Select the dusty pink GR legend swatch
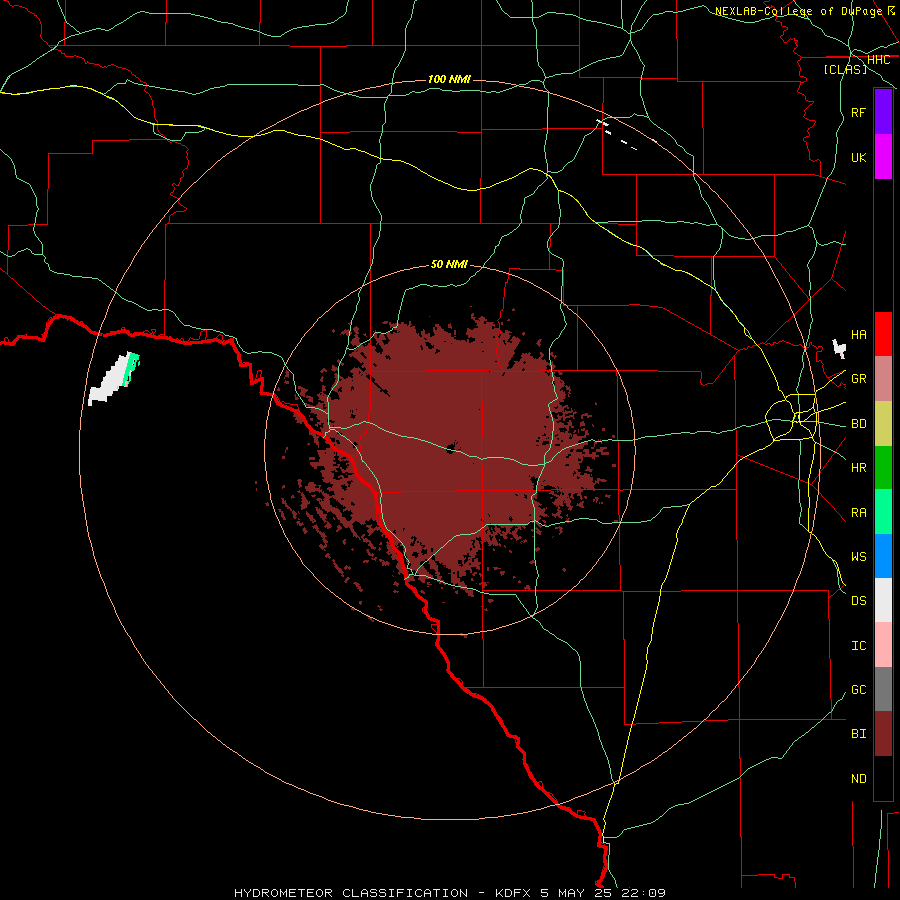The image size is (900, 900). pyautogui.click(x=883, y=379)
